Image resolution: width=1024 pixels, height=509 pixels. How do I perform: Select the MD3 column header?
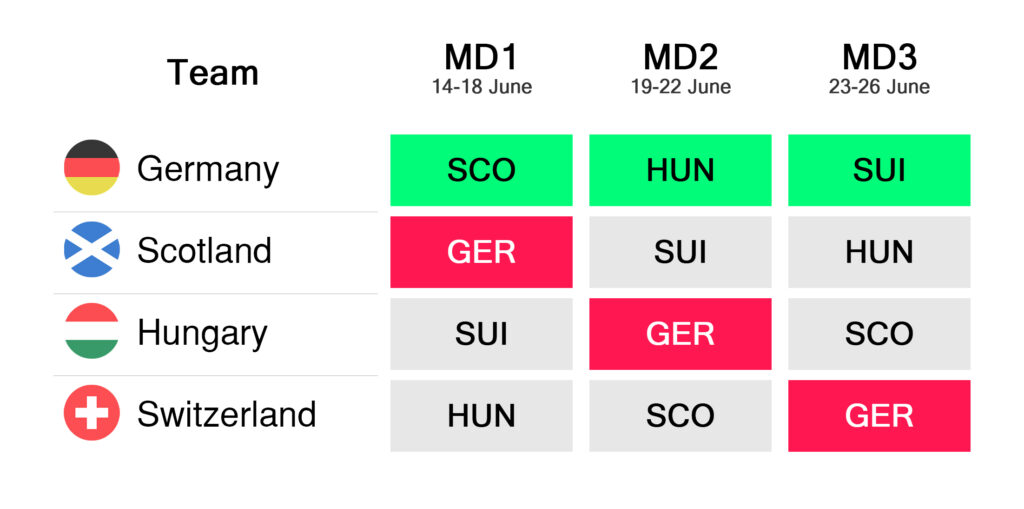(x=879, y=58)
